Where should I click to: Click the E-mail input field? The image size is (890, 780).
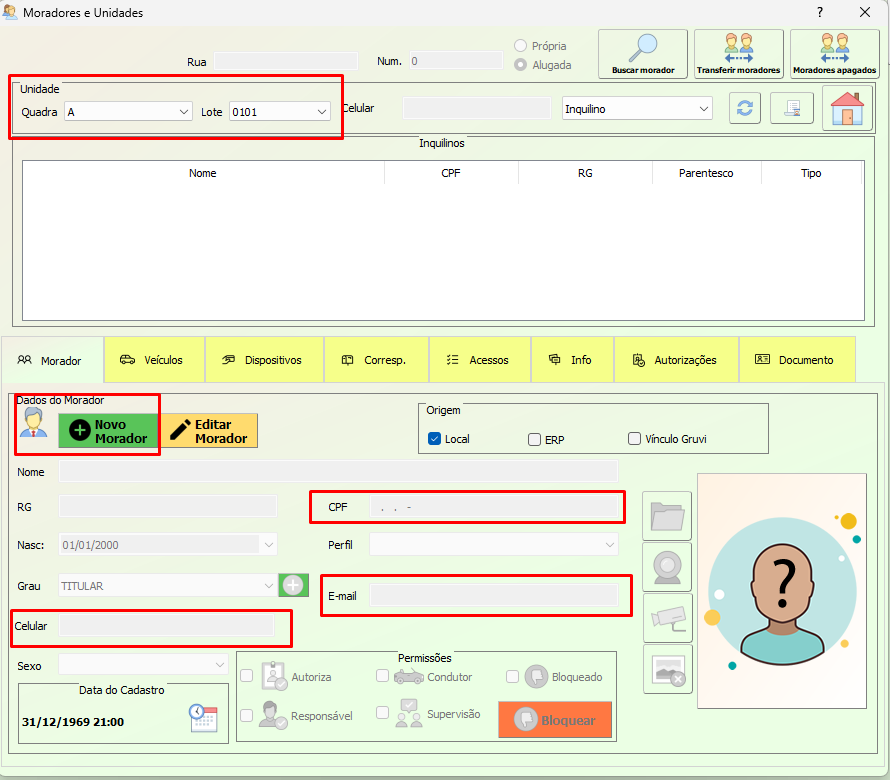click(x=493, y=596)
